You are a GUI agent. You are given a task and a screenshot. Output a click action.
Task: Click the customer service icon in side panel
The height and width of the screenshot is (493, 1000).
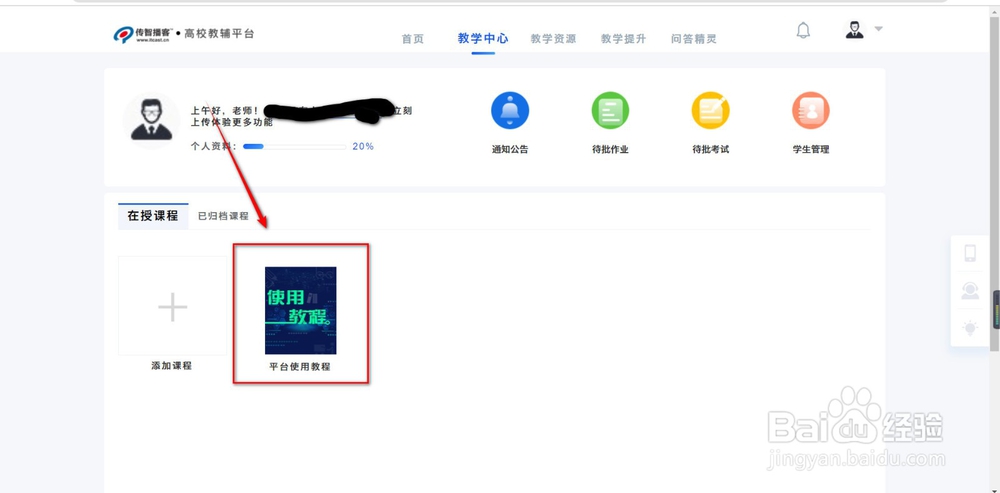(970, 291)
